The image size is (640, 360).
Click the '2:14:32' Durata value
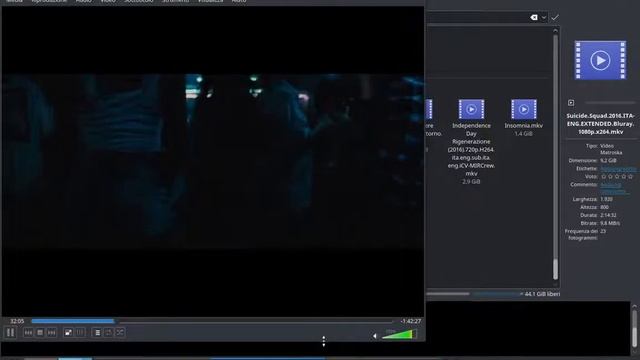[x=608, y=215]
